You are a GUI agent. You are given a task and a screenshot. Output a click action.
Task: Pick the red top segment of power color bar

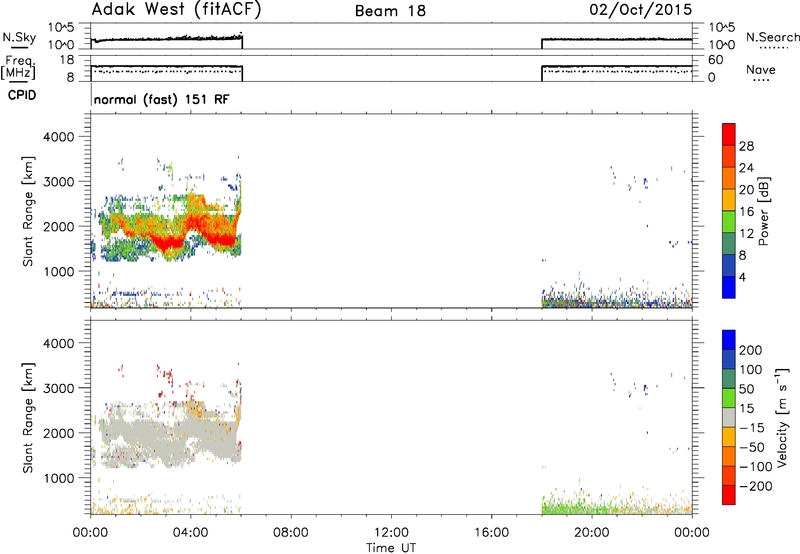[x=729, y=135]
